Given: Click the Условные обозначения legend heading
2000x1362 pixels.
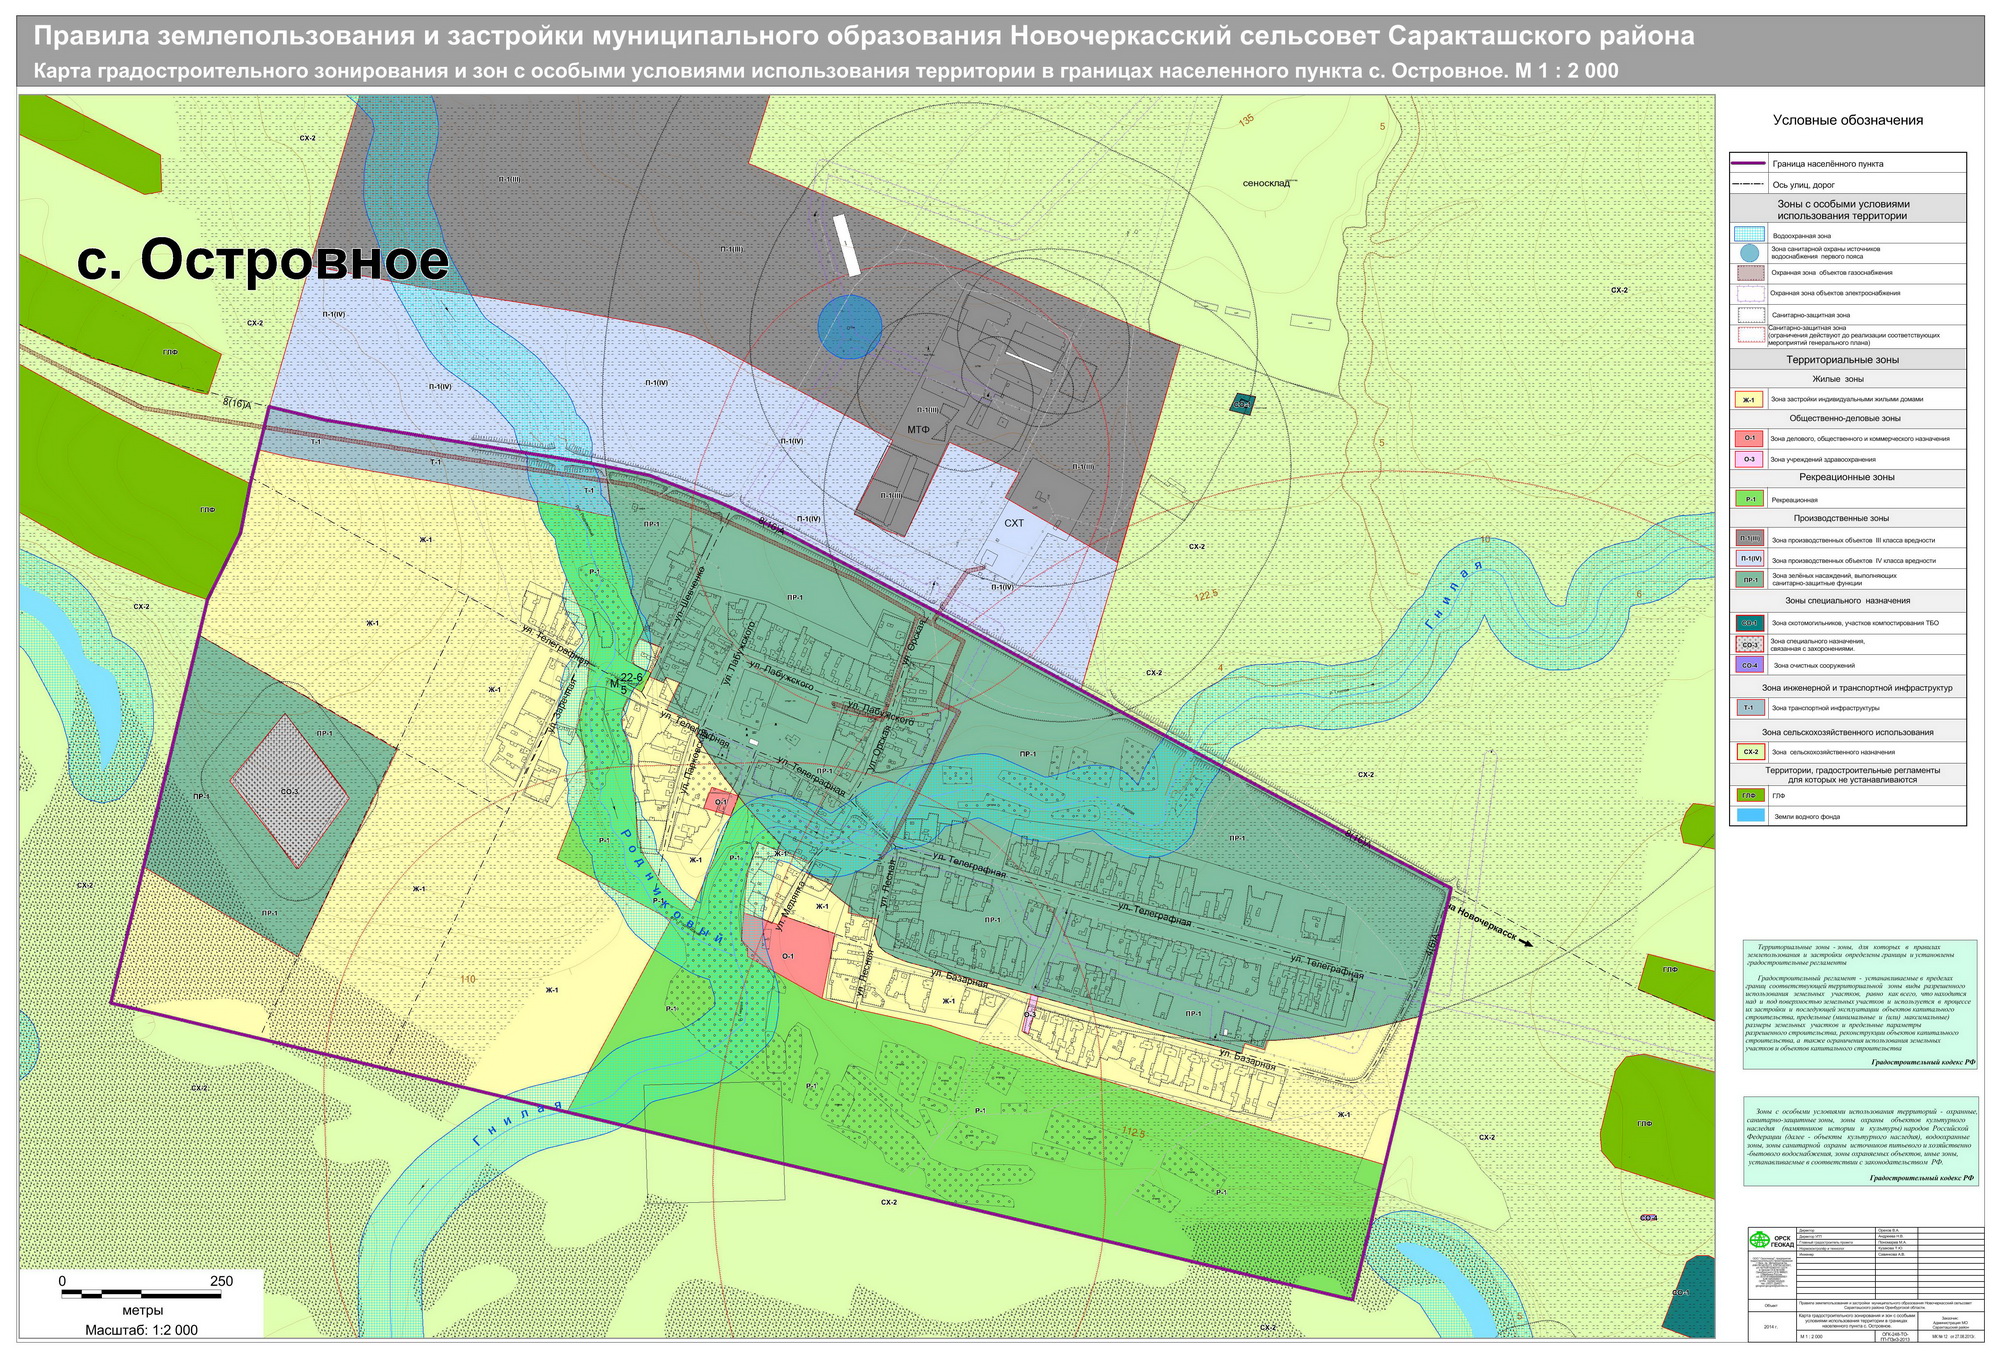Looking at the screenshot, I should (x=1848, y=120).
